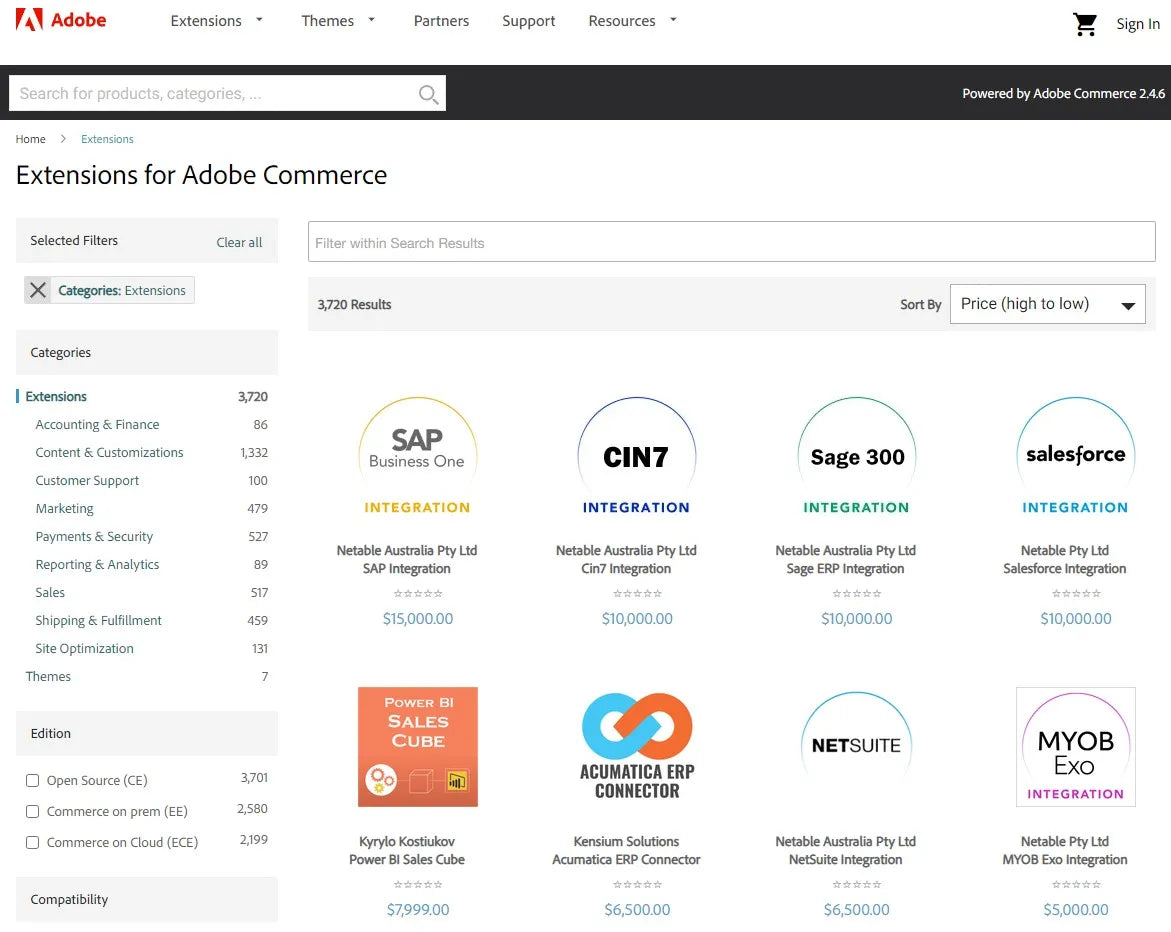
Task: Open Cin7 Integration product title
Action: [x=626, y=568]
